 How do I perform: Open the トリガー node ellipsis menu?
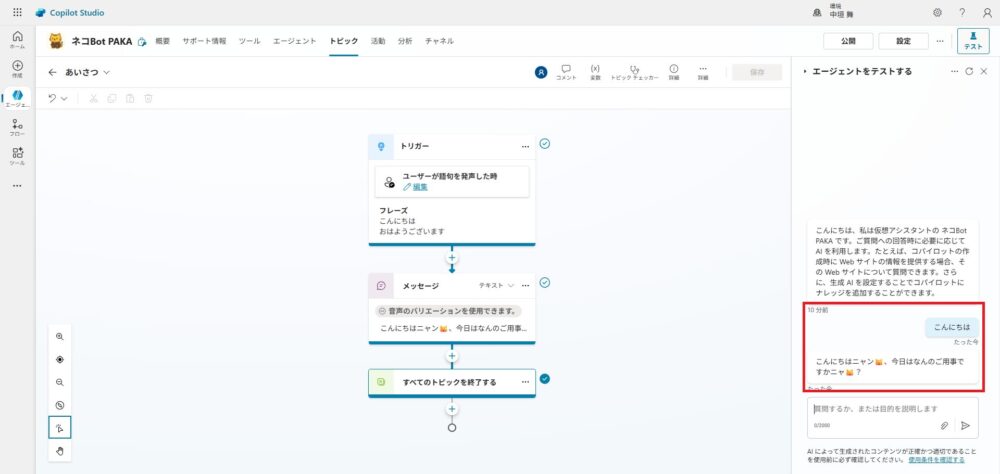click(x=526, y=147)
